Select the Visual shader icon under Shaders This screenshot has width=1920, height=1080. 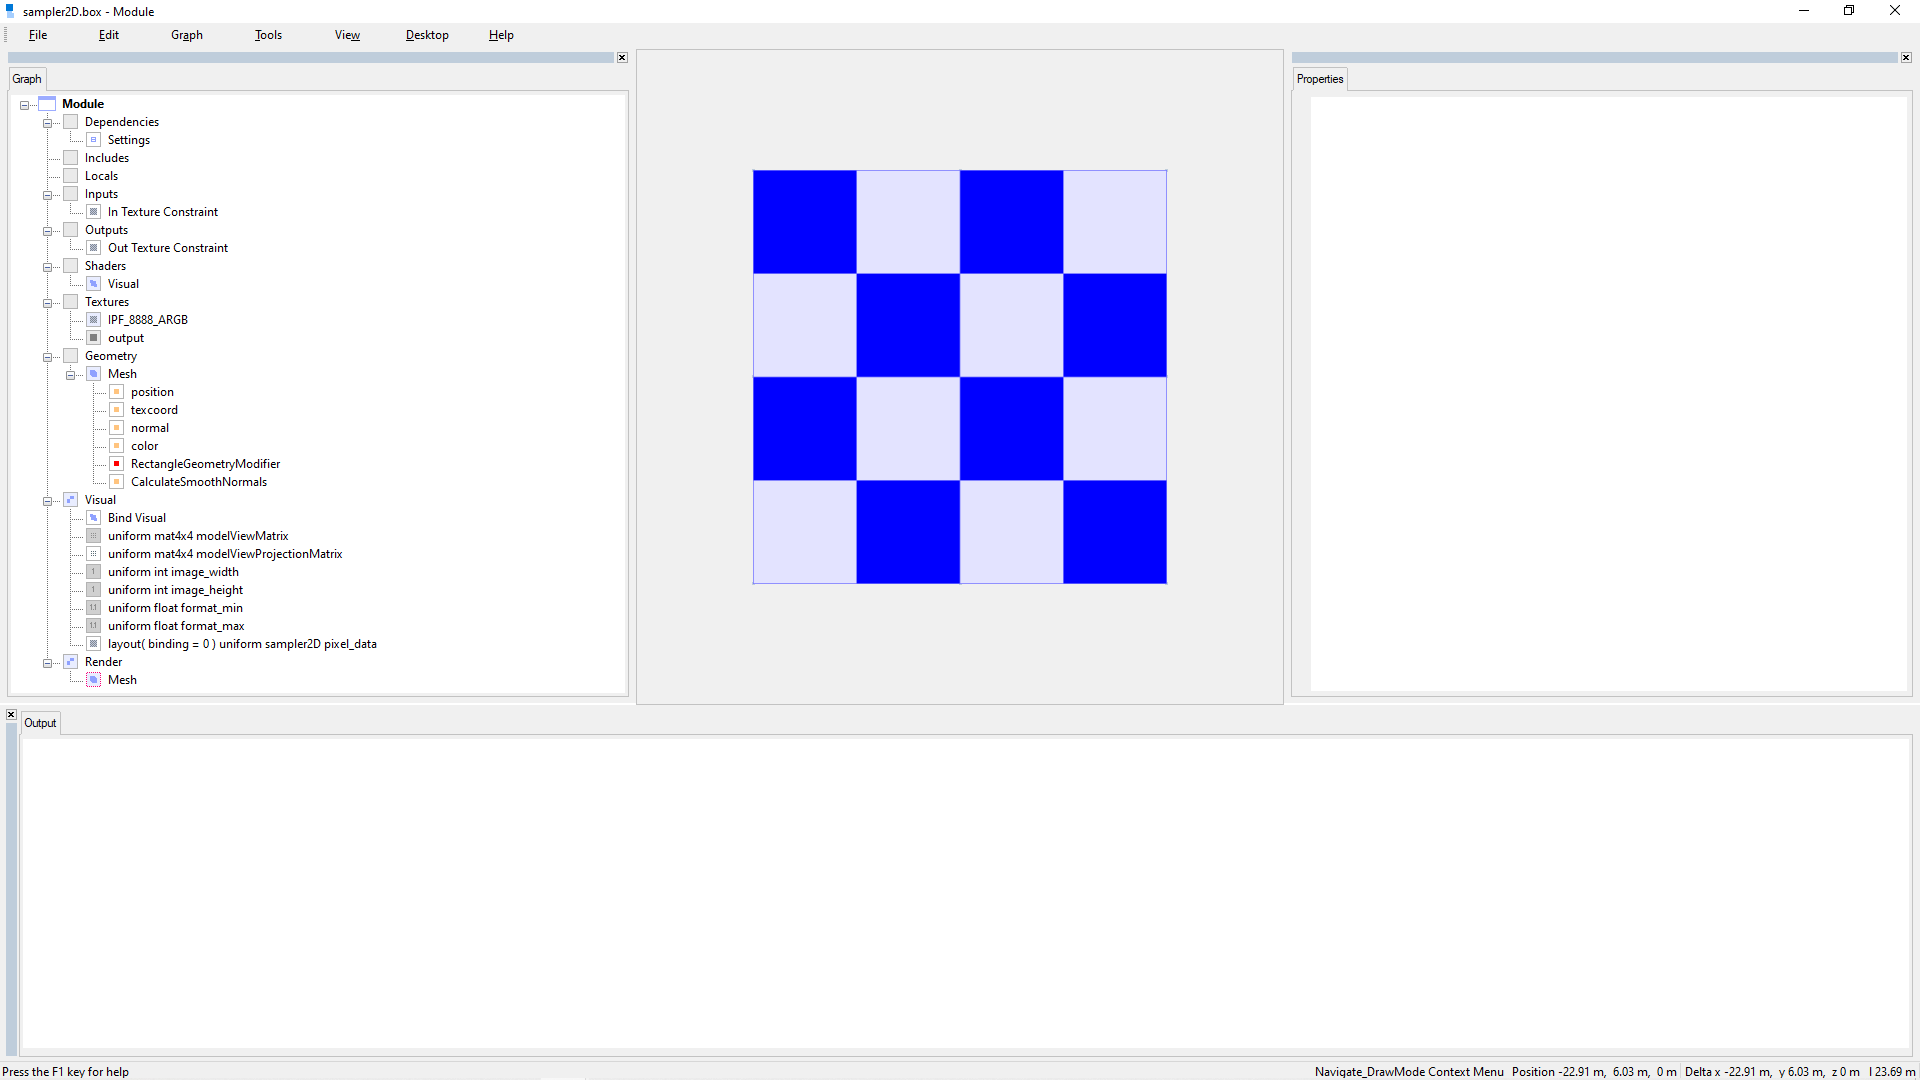(x=94, y=283)
